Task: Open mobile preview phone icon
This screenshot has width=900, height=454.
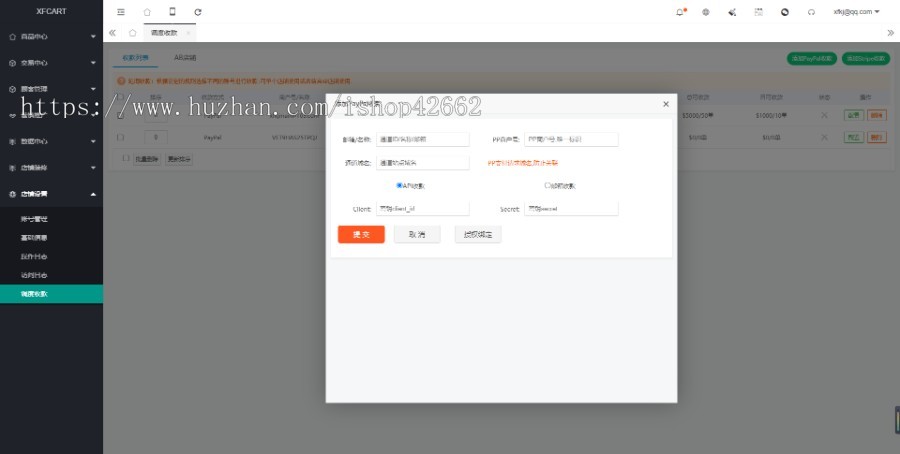Action: 172,11
